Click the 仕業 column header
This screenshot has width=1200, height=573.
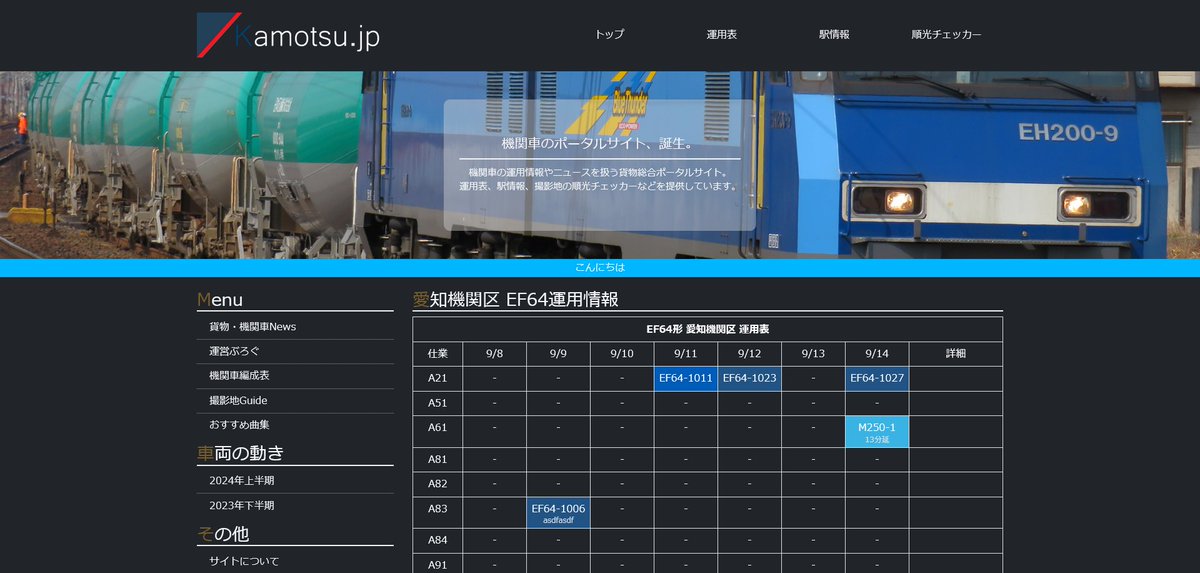point(438,354)
